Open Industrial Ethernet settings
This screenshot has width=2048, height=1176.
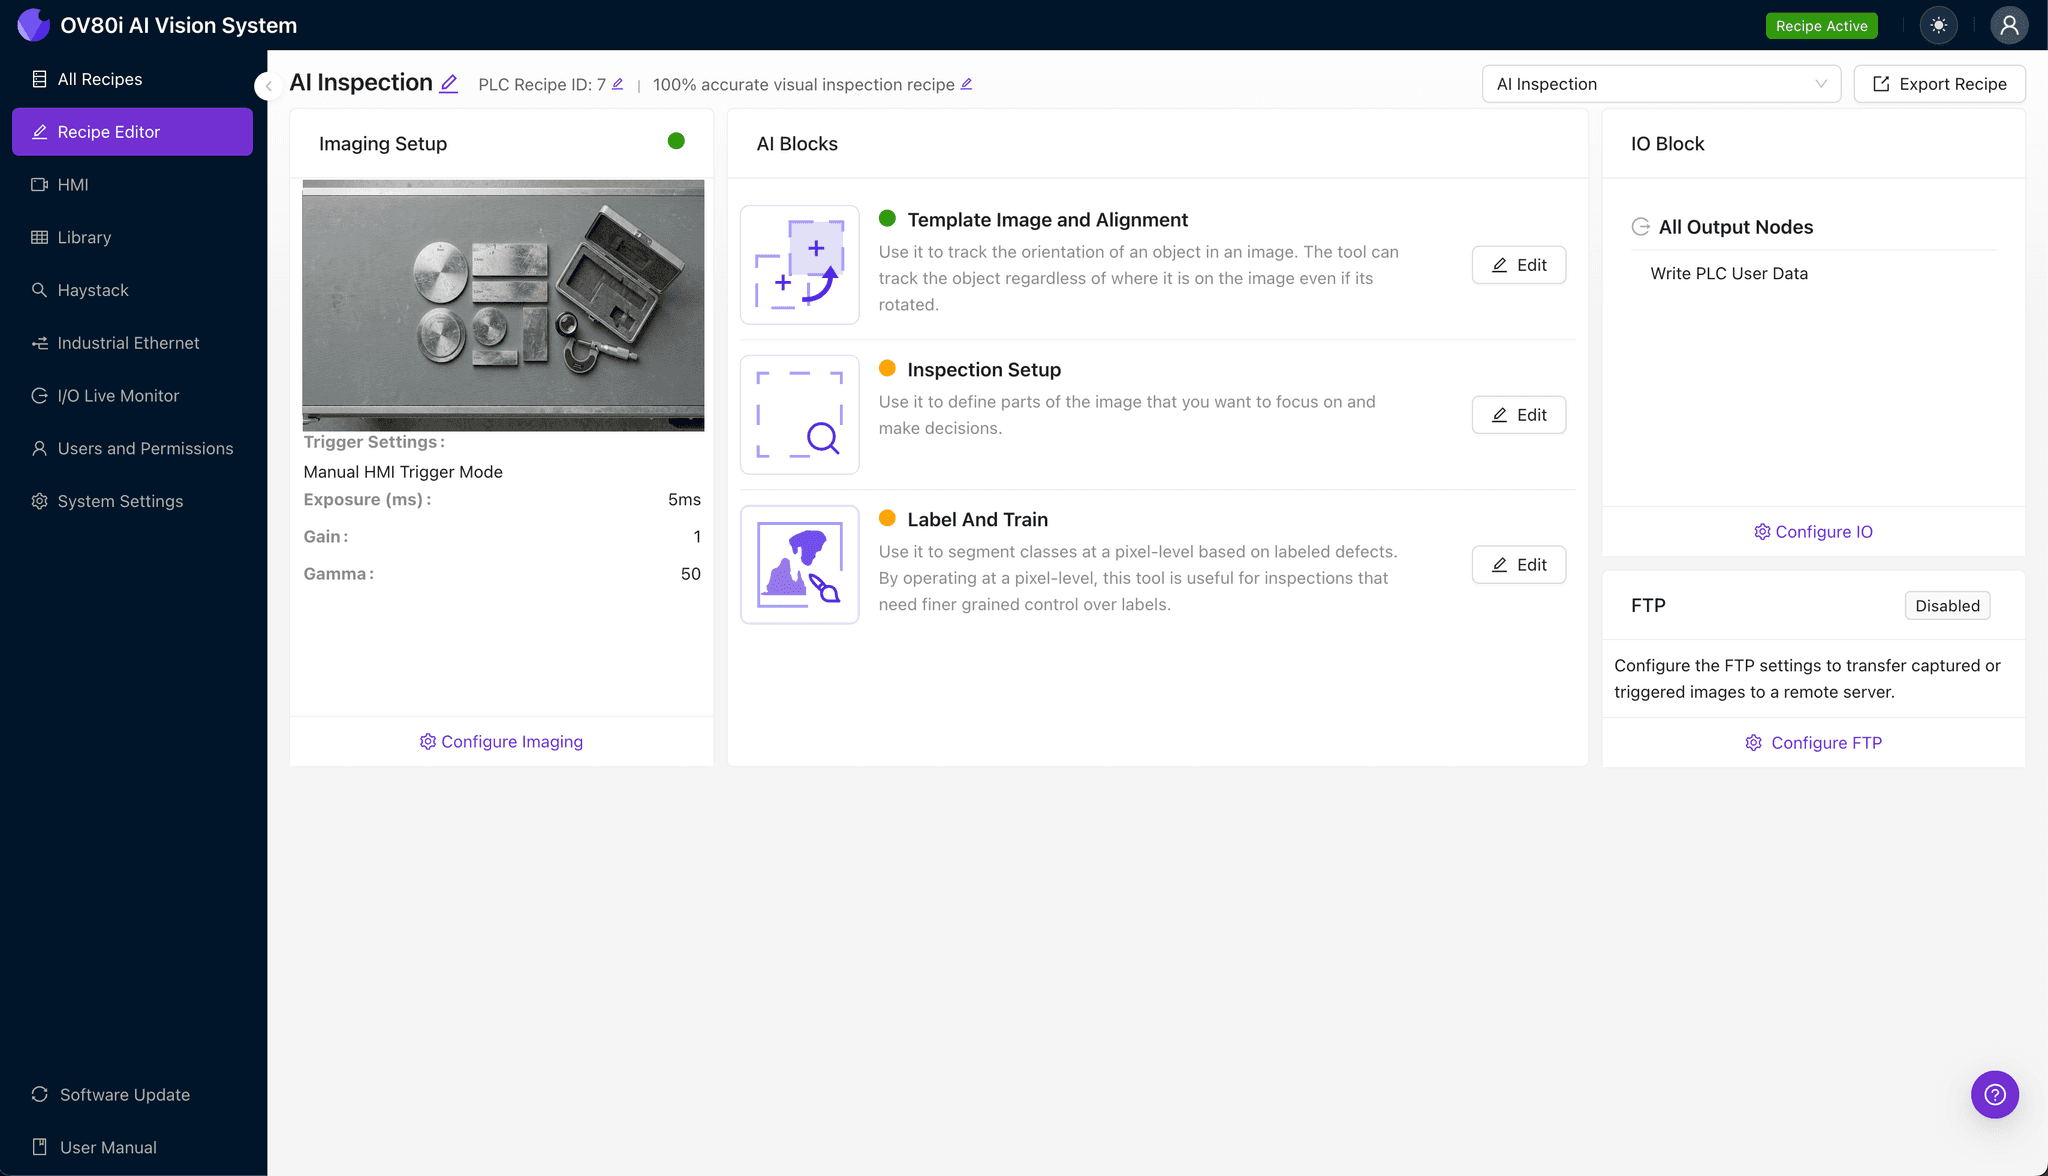132,343
